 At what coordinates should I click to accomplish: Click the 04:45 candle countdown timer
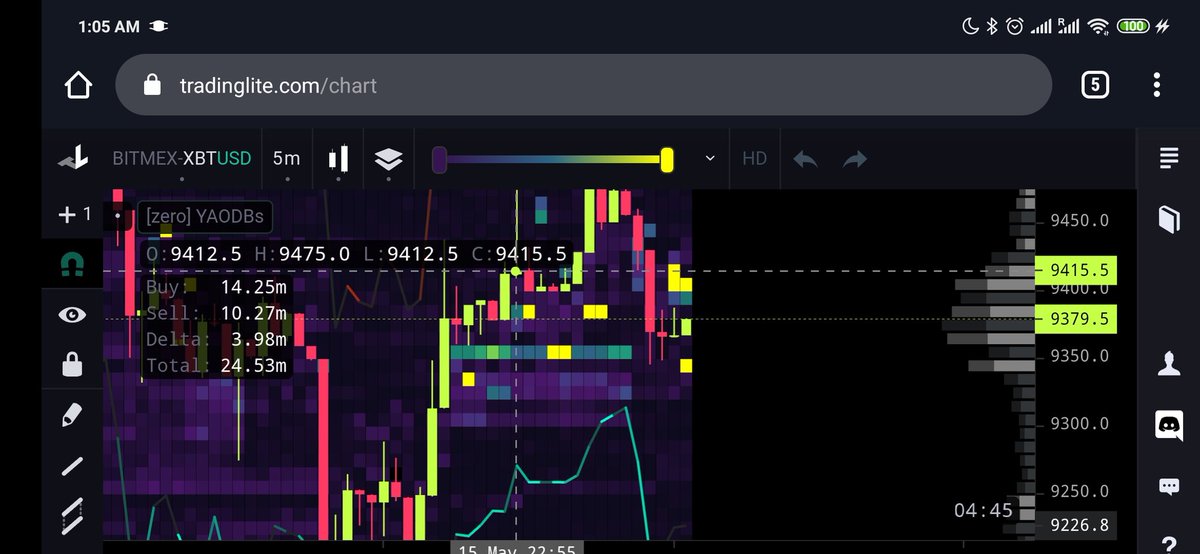pyautogui.click(x=983, y=510)
